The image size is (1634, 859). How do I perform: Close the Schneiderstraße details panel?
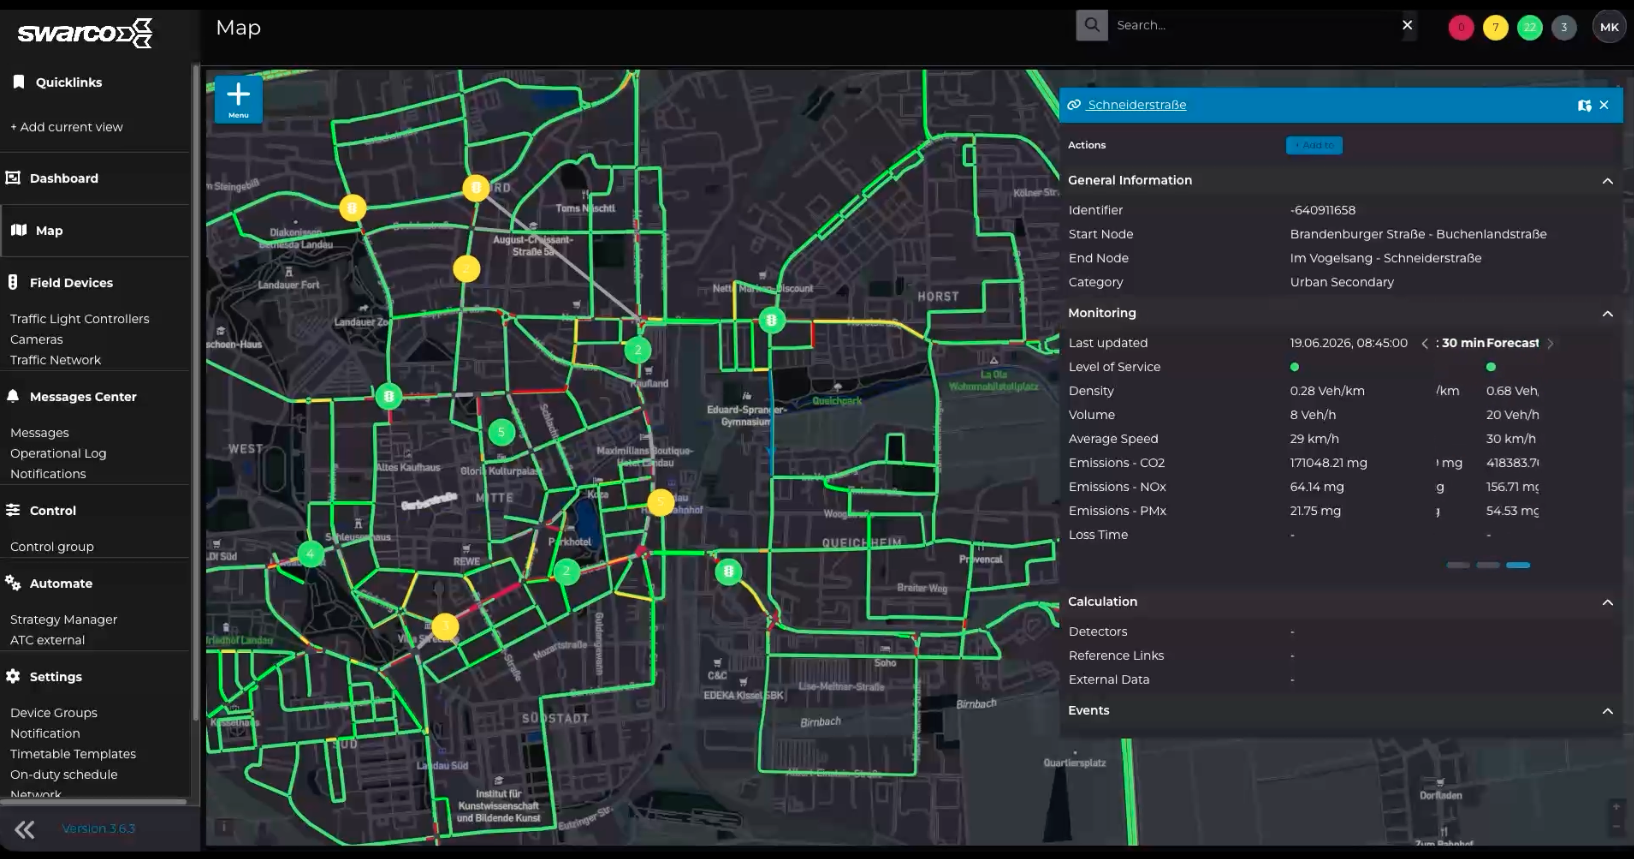[x=1604, y=105]
